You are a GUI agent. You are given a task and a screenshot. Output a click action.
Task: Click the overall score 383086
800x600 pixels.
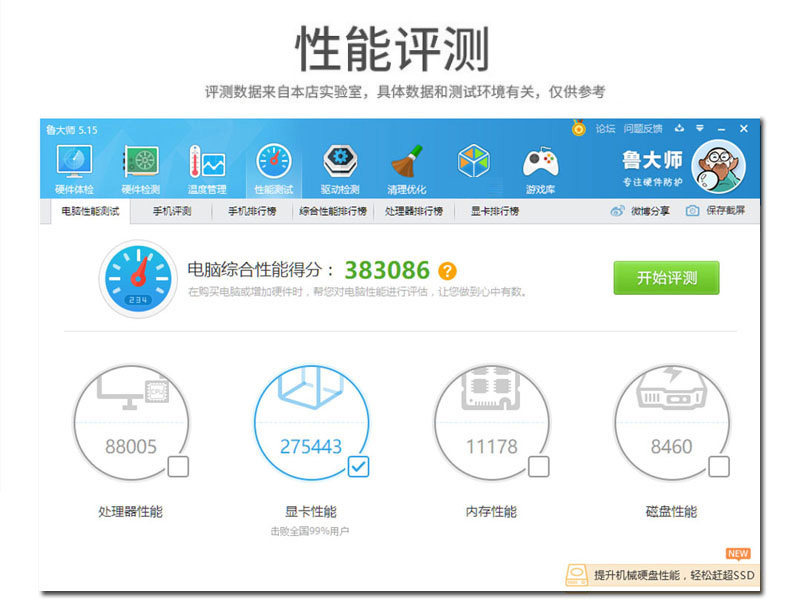[x=387, y=270]
